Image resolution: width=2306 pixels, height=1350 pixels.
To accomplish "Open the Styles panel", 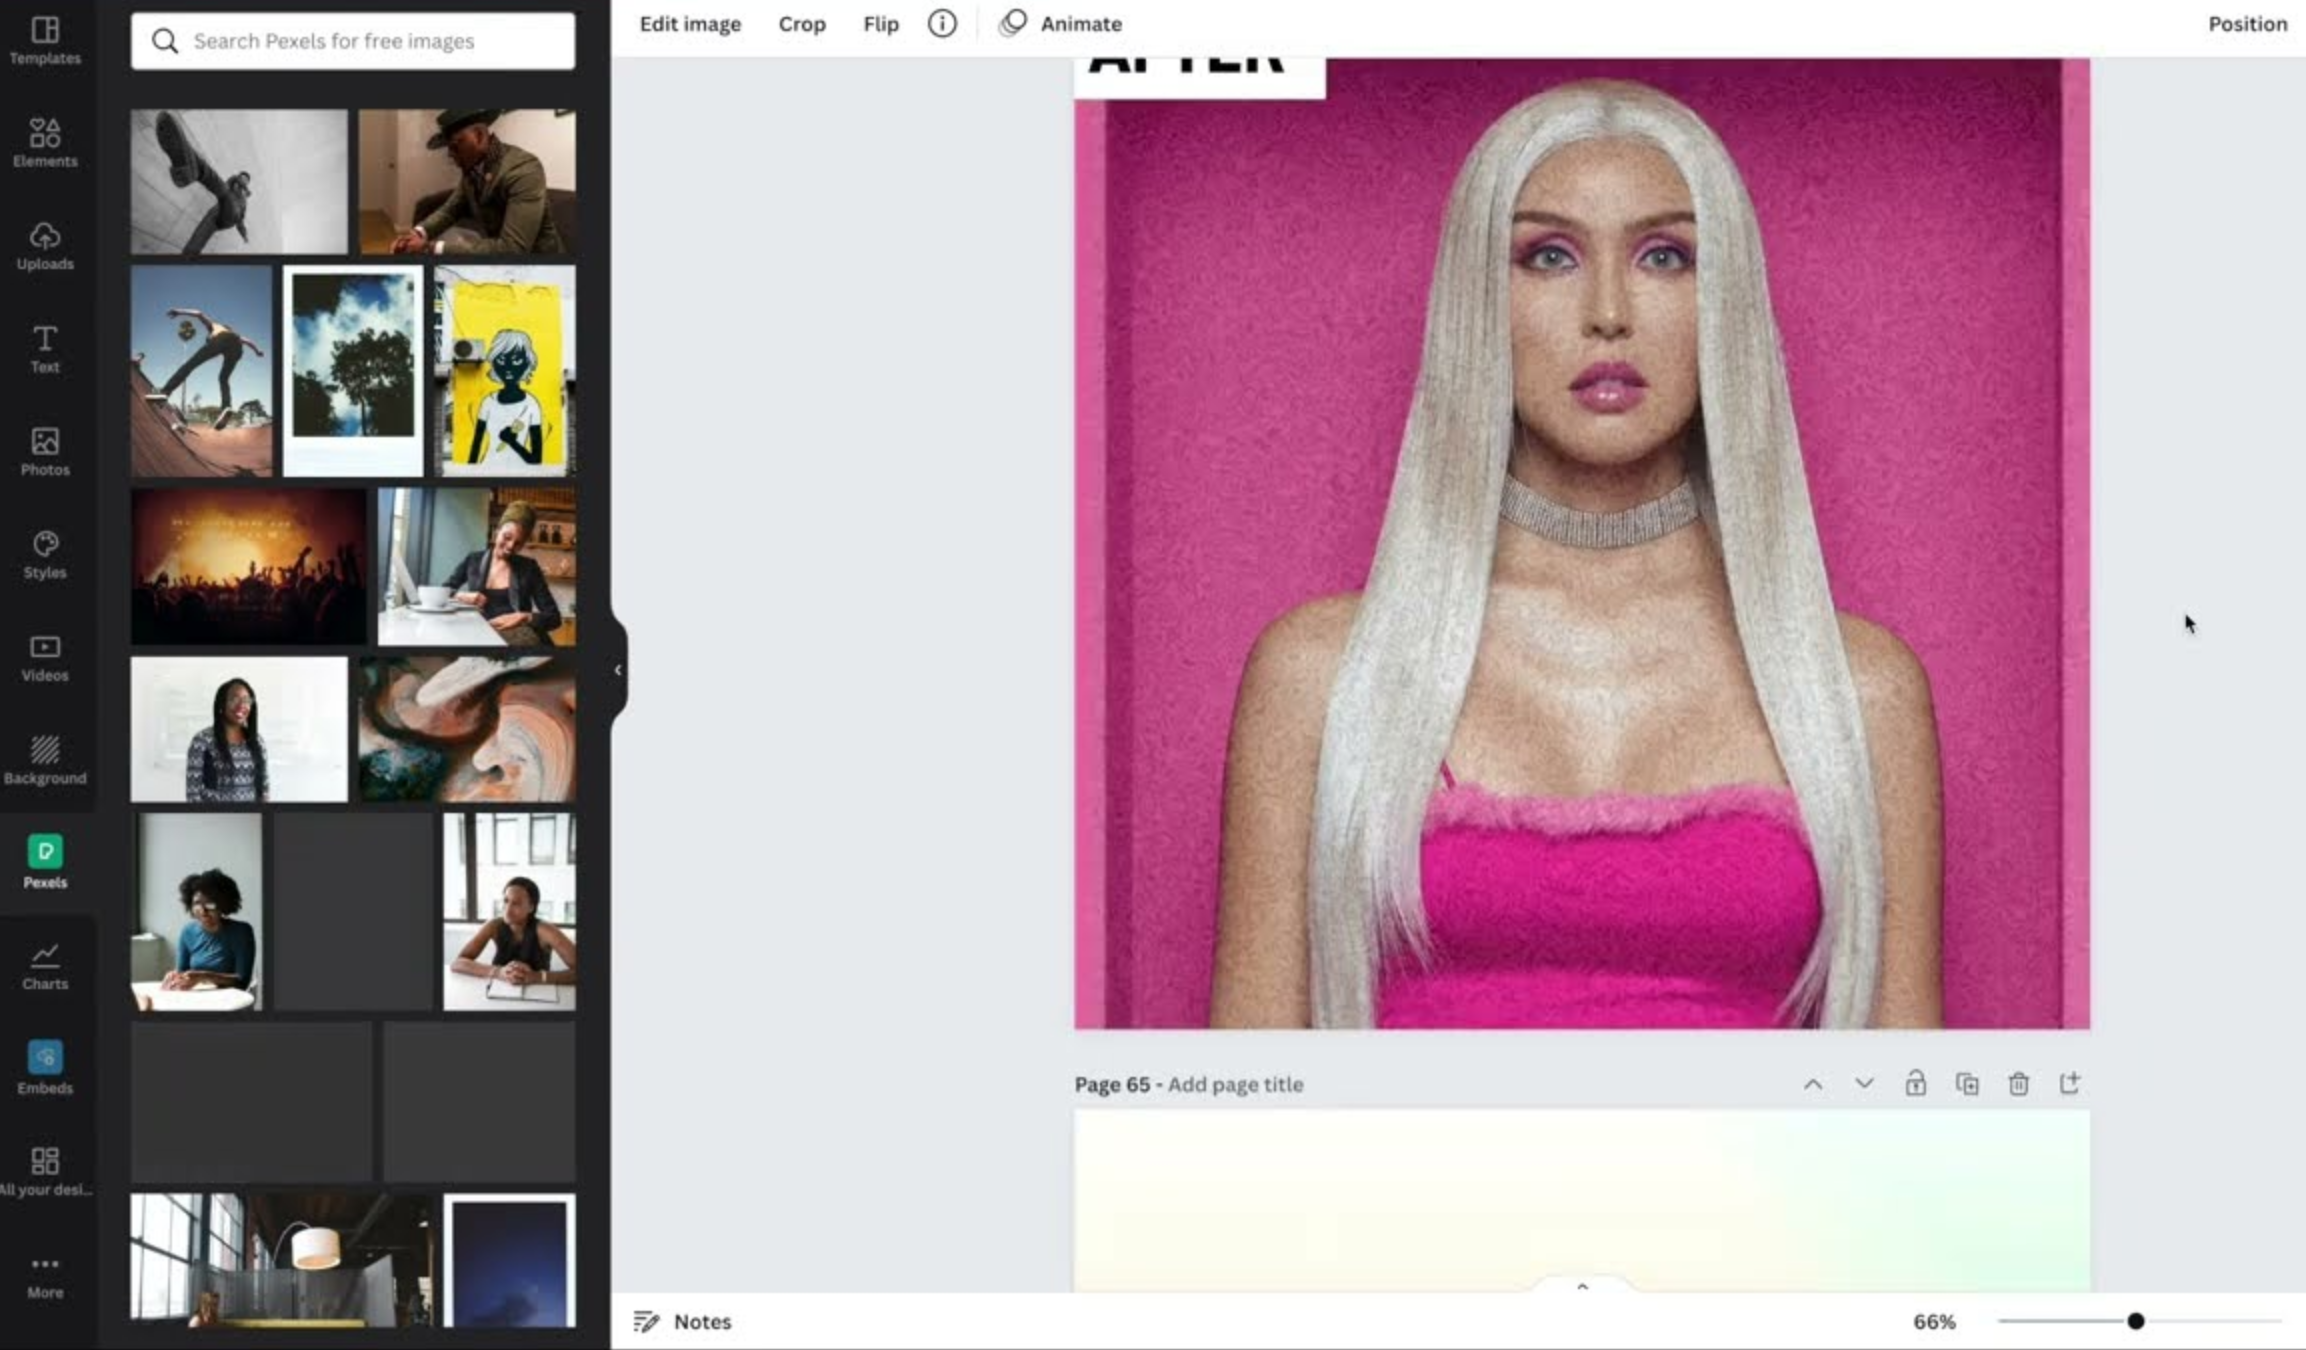I will pos(45,553).
